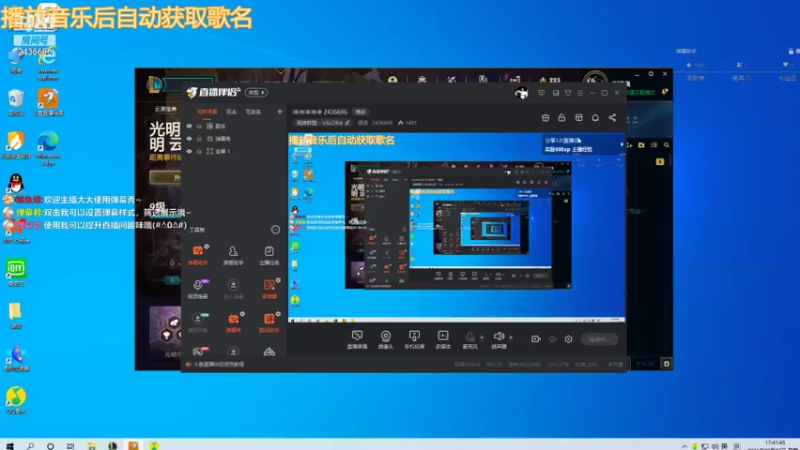The image size is (800, 450).
Task: Click the message icon in 直播伴侣 title bar
Action: click(542, 93)
